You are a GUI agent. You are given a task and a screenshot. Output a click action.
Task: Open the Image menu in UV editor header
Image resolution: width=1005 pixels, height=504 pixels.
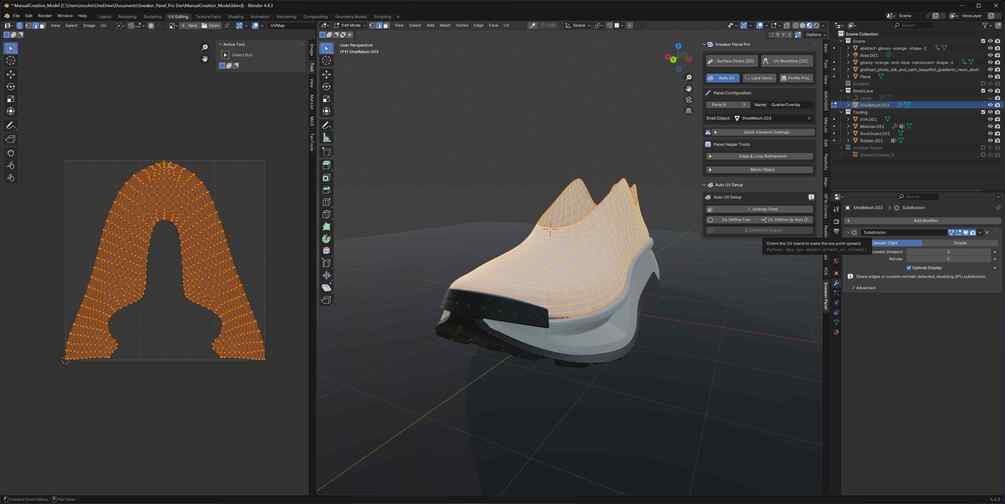[x=88, y=26]
